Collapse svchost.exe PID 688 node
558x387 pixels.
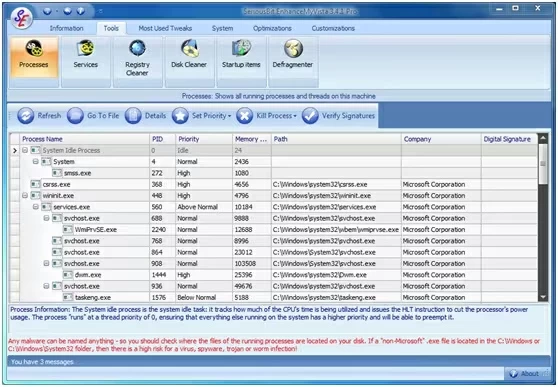46,218
